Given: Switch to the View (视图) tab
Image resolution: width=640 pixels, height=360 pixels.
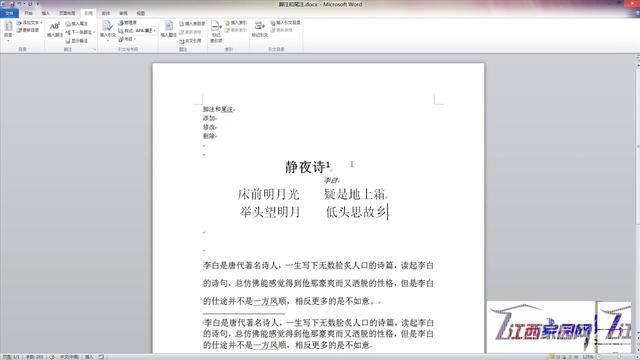Looking at the screenshot, I should [141, 13].
